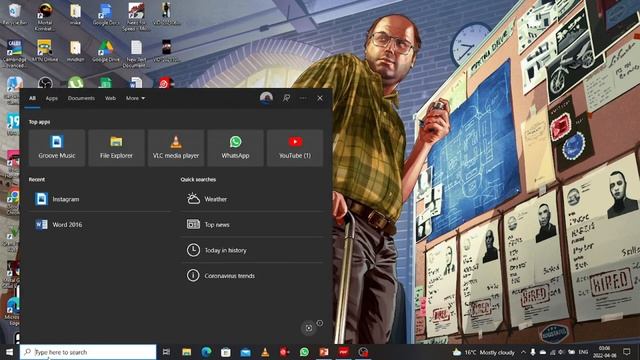640x360 pixels.
Task: Show hidden system tray icons
Action: tap(523, 352)
